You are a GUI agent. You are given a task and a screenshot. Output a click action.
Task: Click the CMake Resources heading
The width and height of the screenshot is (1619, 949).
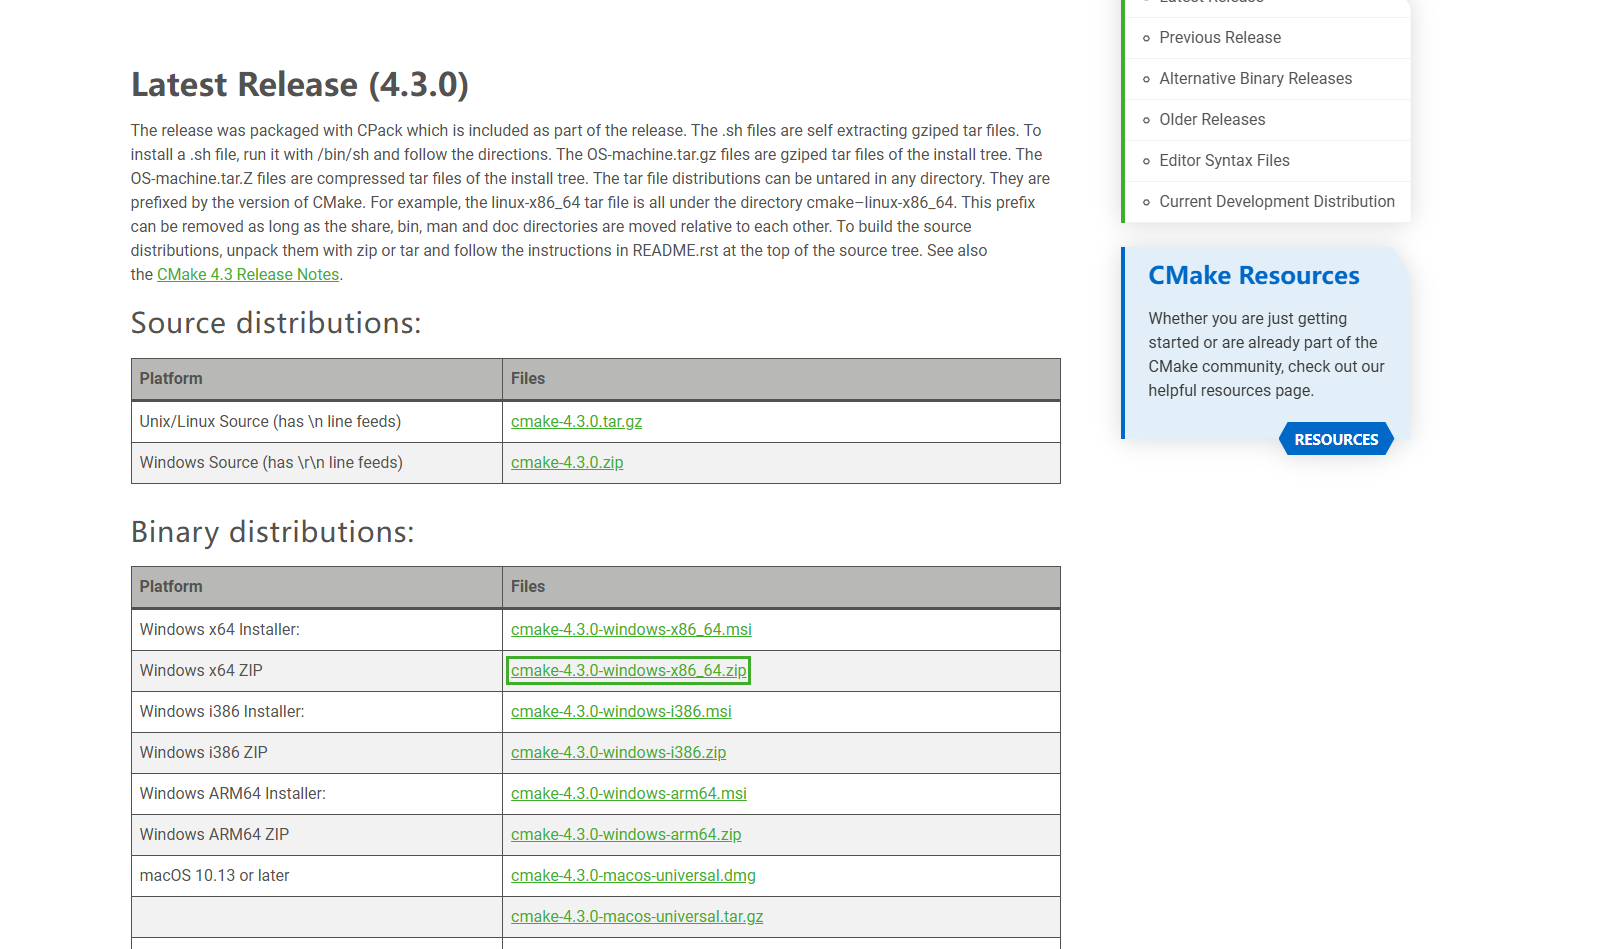tap(1254, 275)
